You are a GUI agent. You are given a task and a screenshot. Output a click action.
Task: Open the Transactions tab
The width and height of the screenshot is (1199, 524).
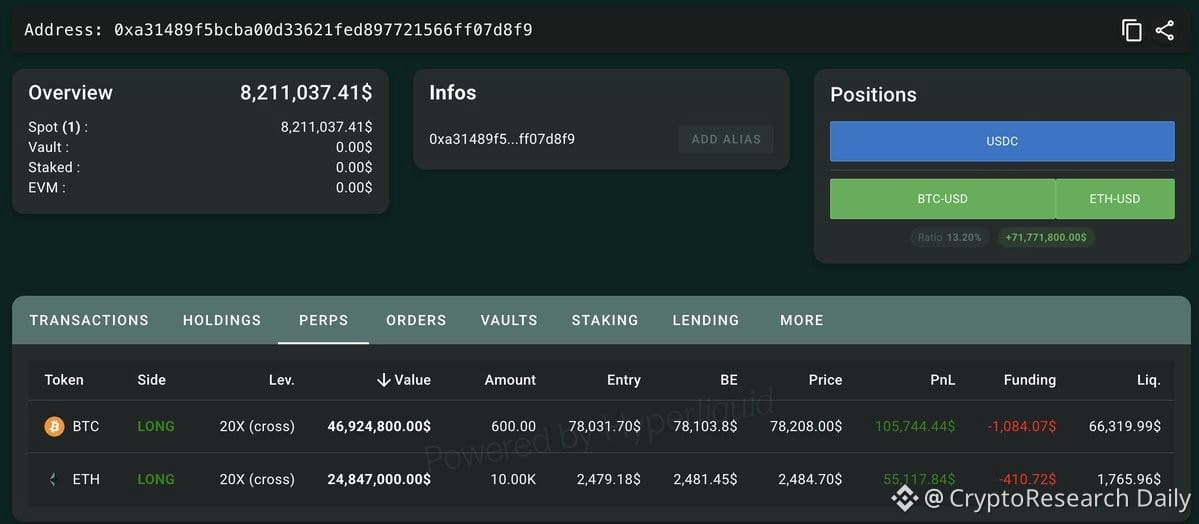89,321
